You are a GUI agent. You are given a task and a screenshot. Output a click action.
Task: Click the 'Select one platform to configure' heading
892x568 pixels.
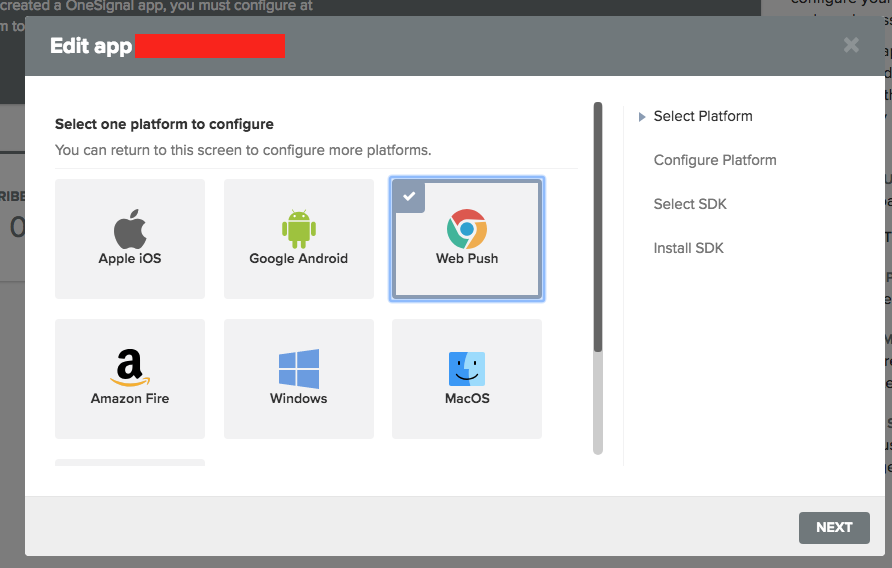[x=164, y=124]
